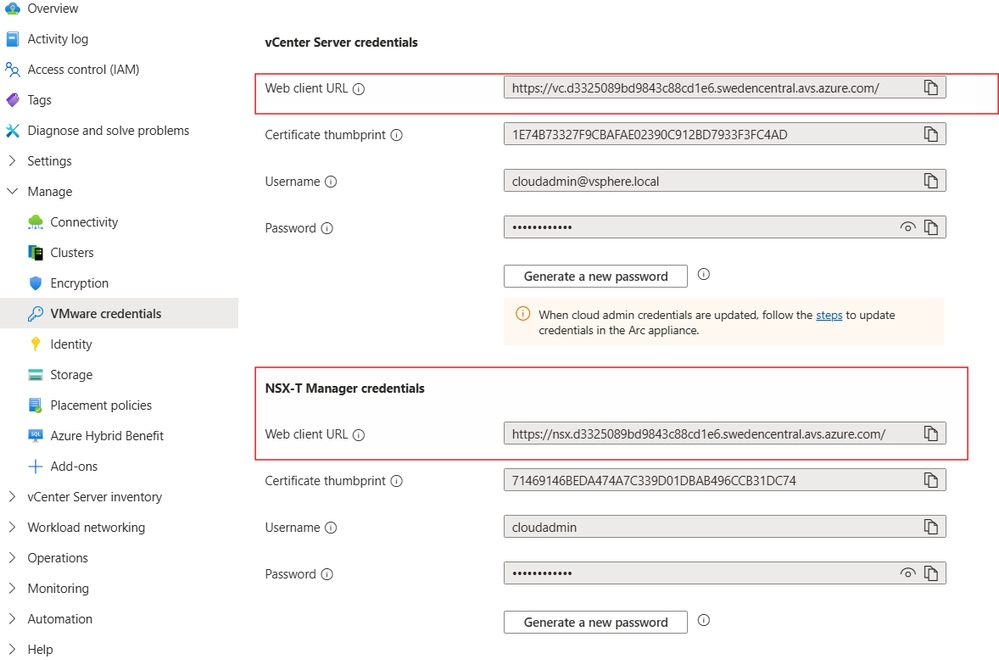Open the Encryption menu item
999x660 pixels.
tap(79, 283)
